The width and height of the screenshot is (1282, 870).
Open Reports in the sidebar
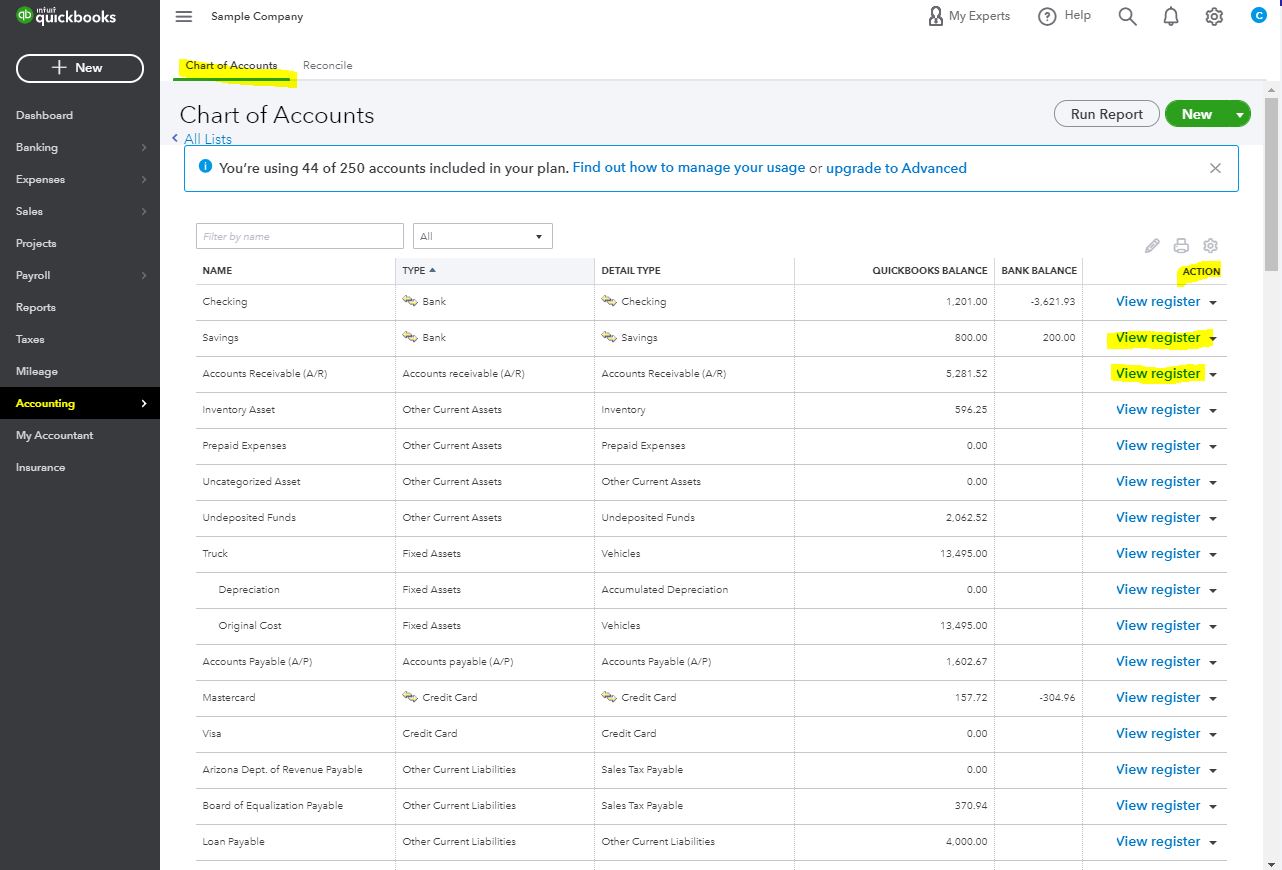tap(36, 307)
